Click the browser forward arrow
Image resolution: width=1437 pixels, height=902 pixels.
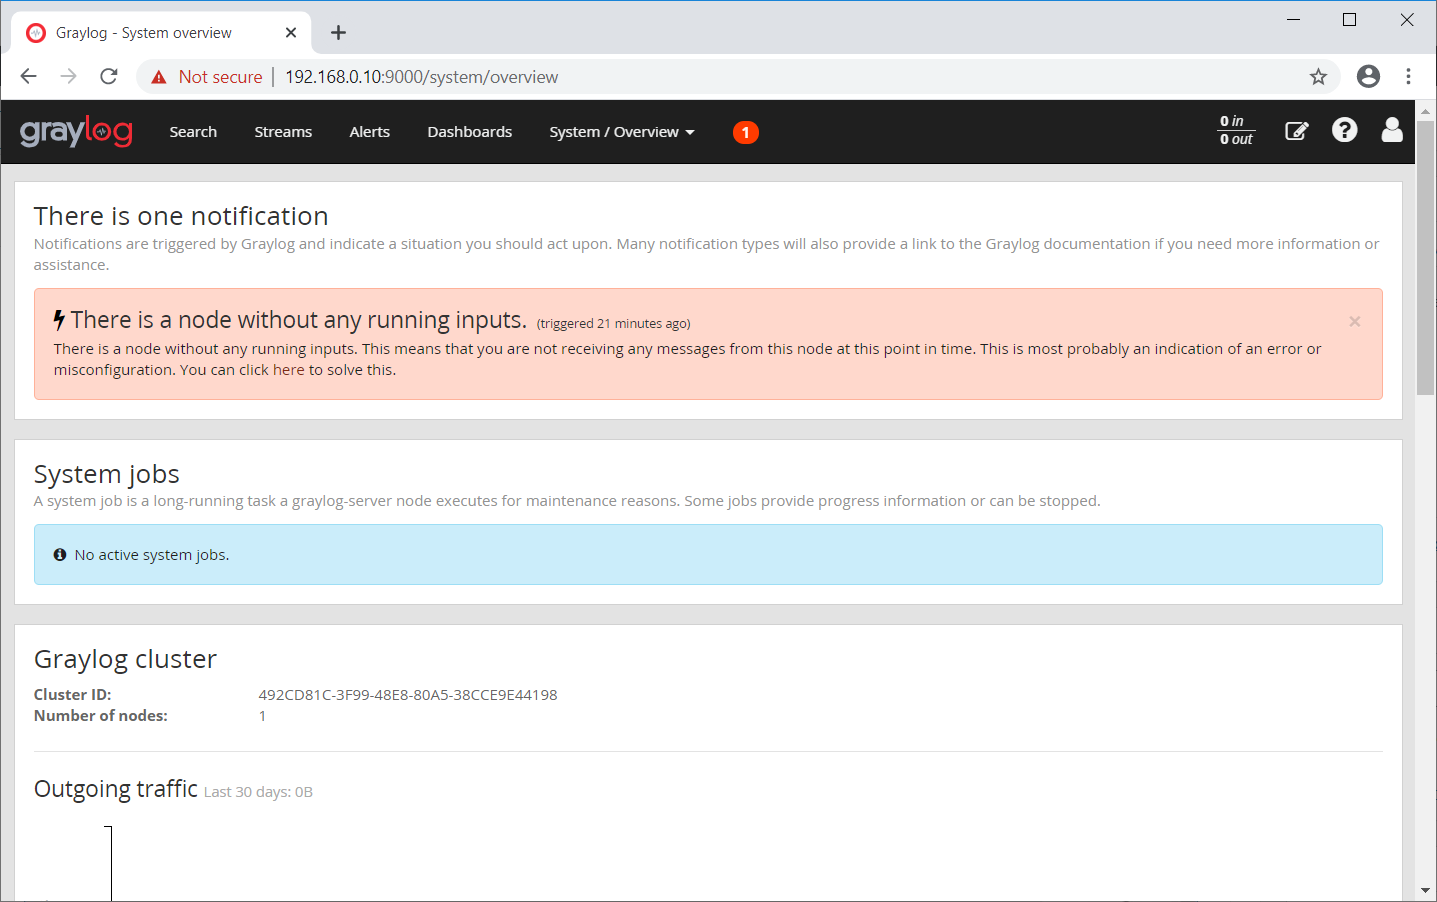pos(68,76)
